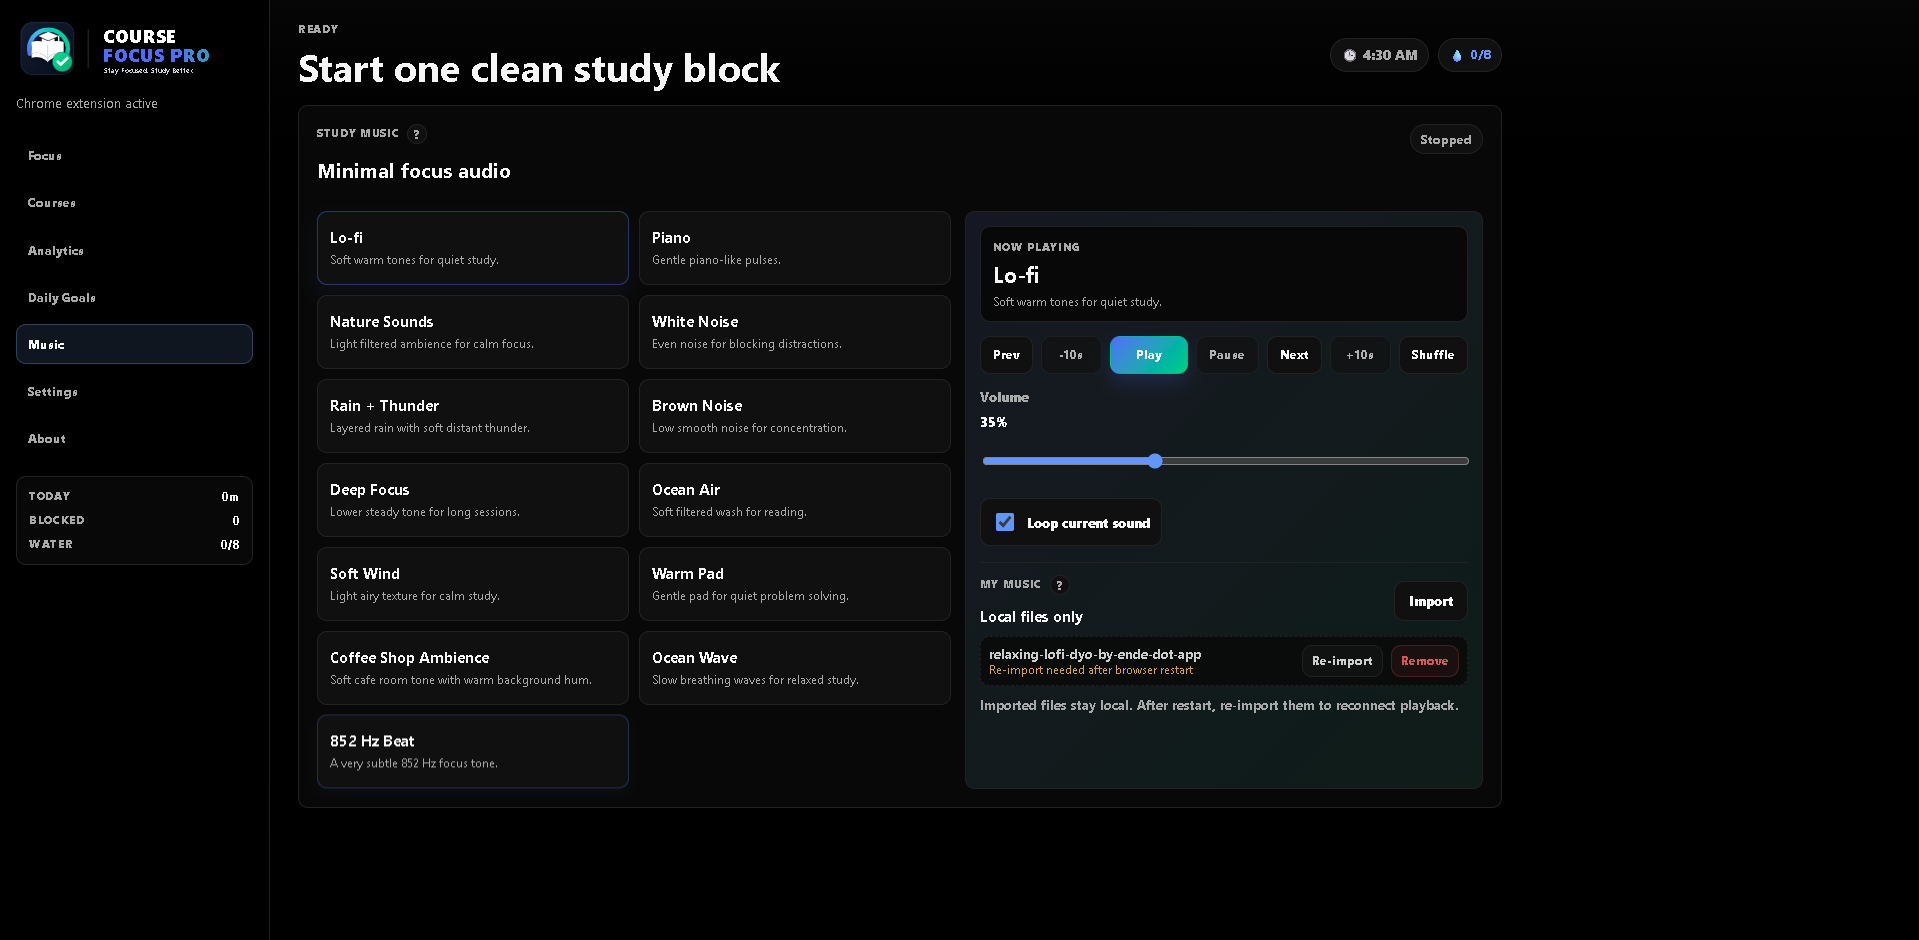
Task: Choose the Soft Wind card
Action: pyautogui.click(x=473, y=584)
